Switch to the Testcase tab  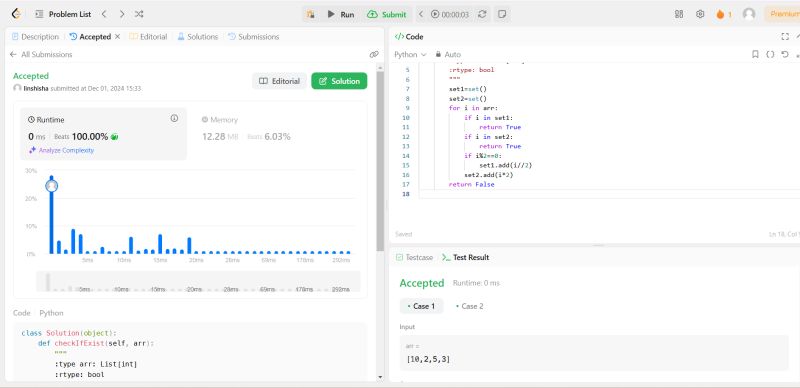(414, 257)
